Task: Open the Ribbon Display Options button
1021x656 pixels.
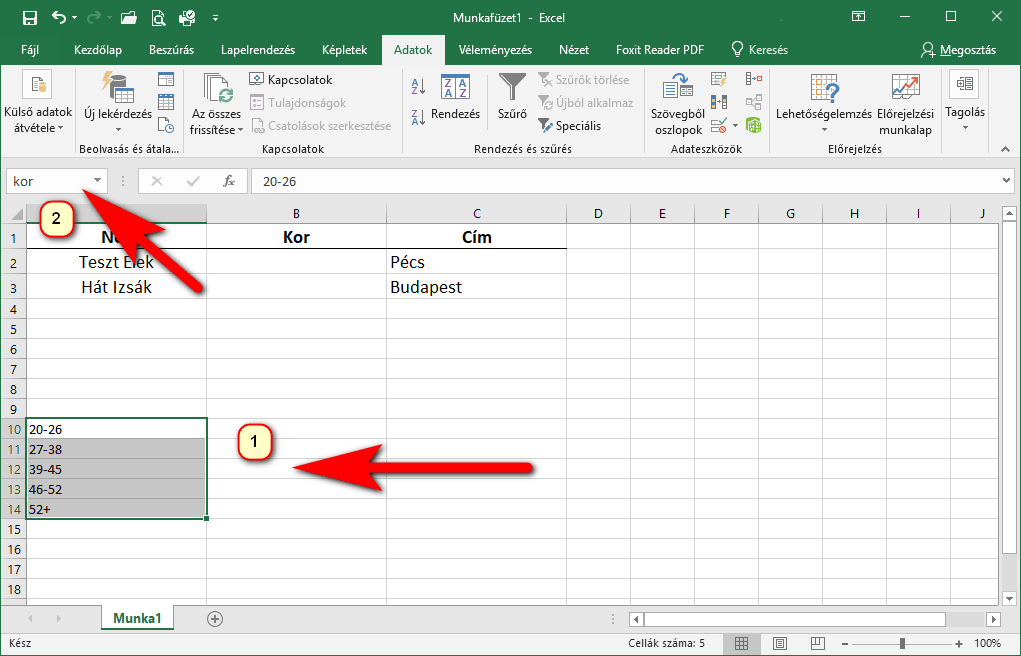Action: click(x=858, y=17)
